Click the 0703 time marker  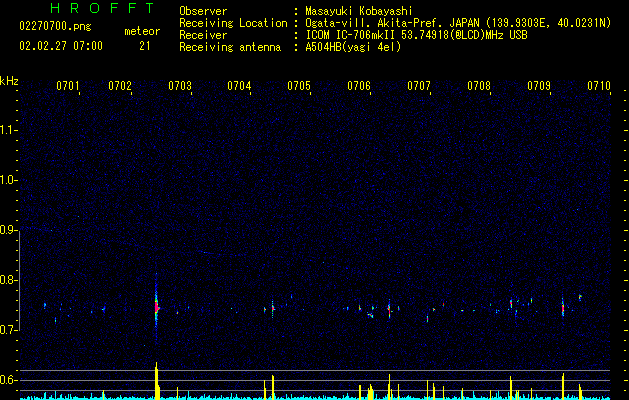tap(180, 85)
